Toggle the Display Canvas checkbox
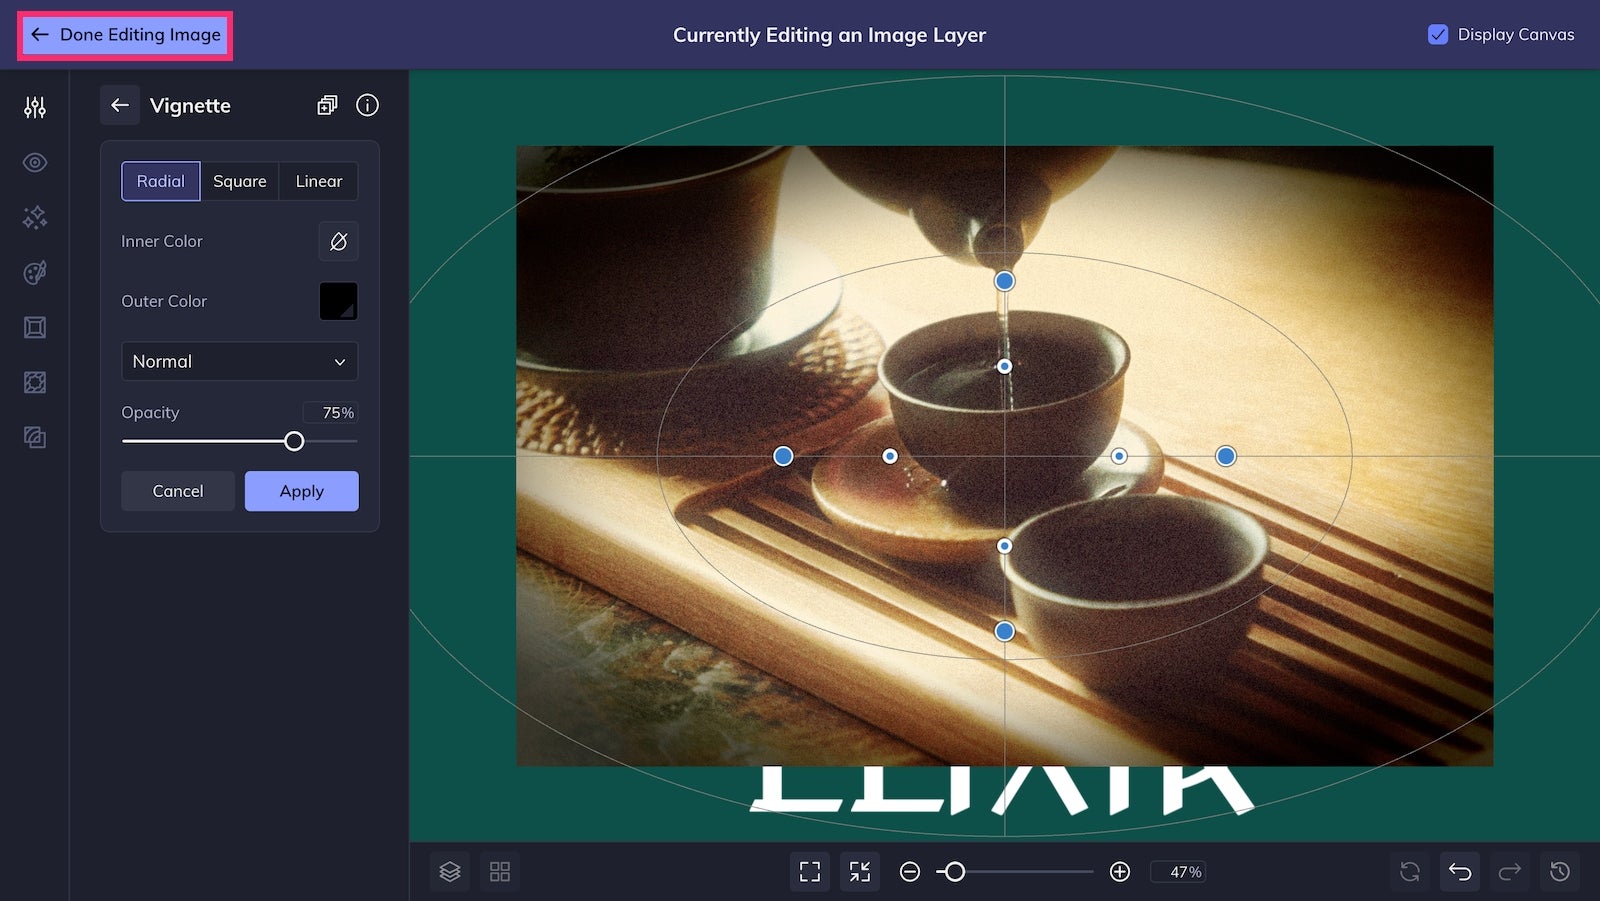This screenshot has width=1600, height=901. [x=1438, y=34]
